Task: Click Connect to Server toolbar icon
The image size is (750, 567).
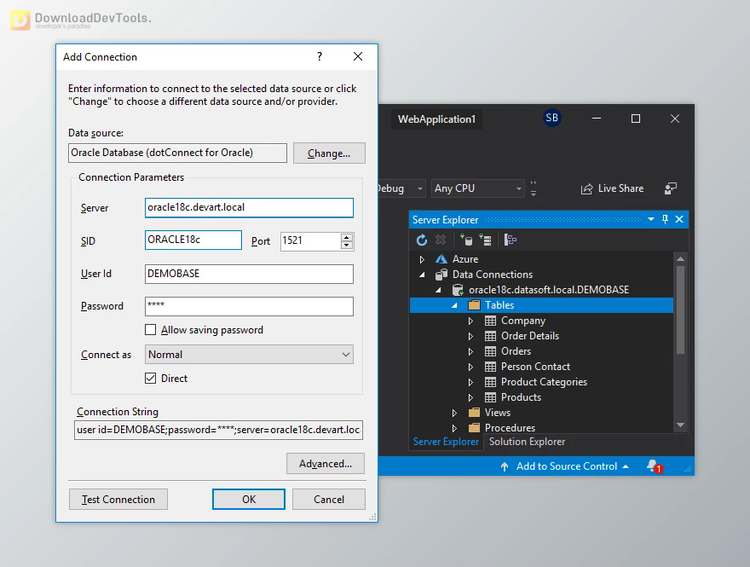Action: coord(485,240)
